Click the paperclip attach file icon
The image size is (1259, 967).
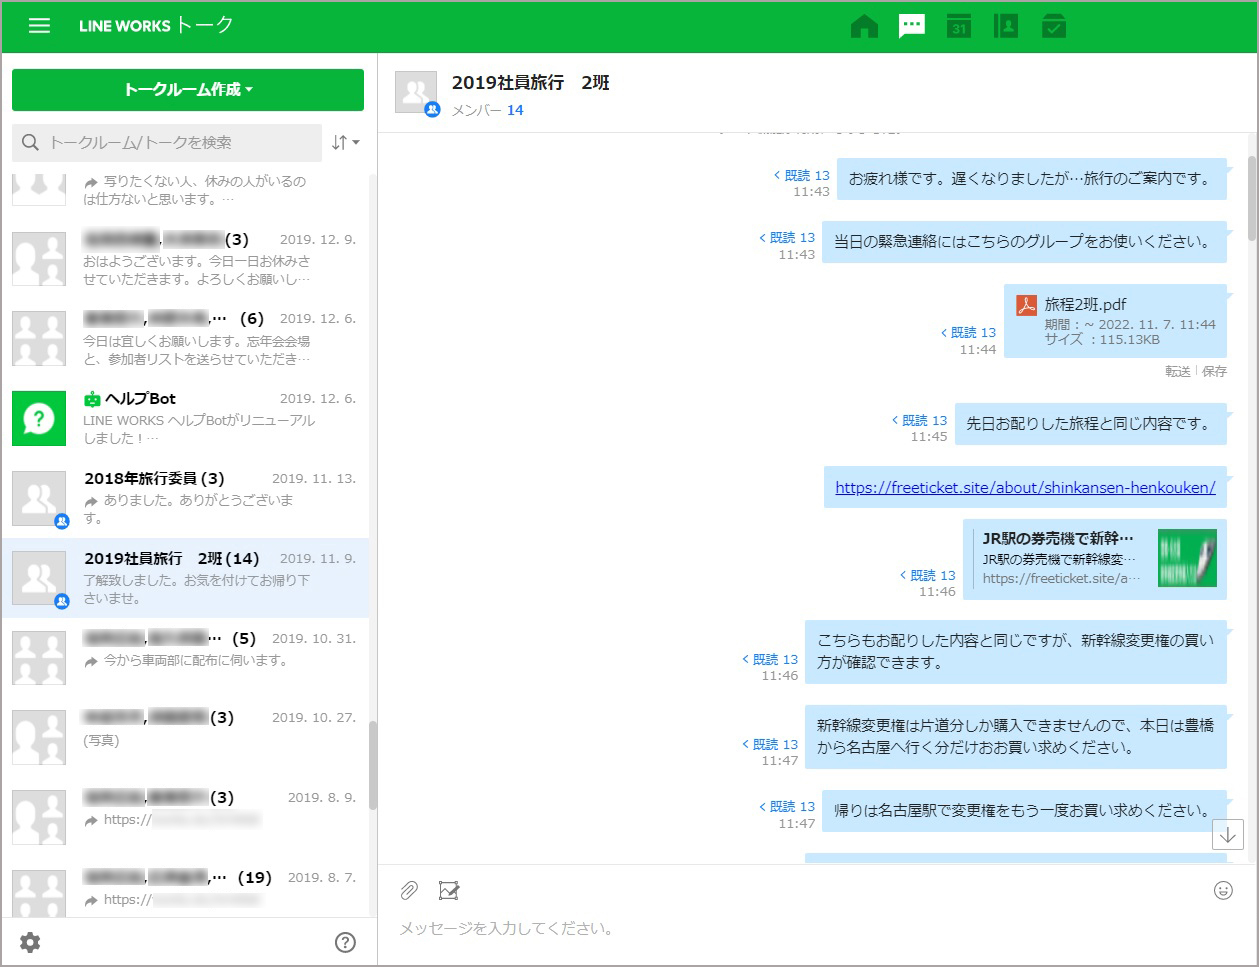coord(409,890)
